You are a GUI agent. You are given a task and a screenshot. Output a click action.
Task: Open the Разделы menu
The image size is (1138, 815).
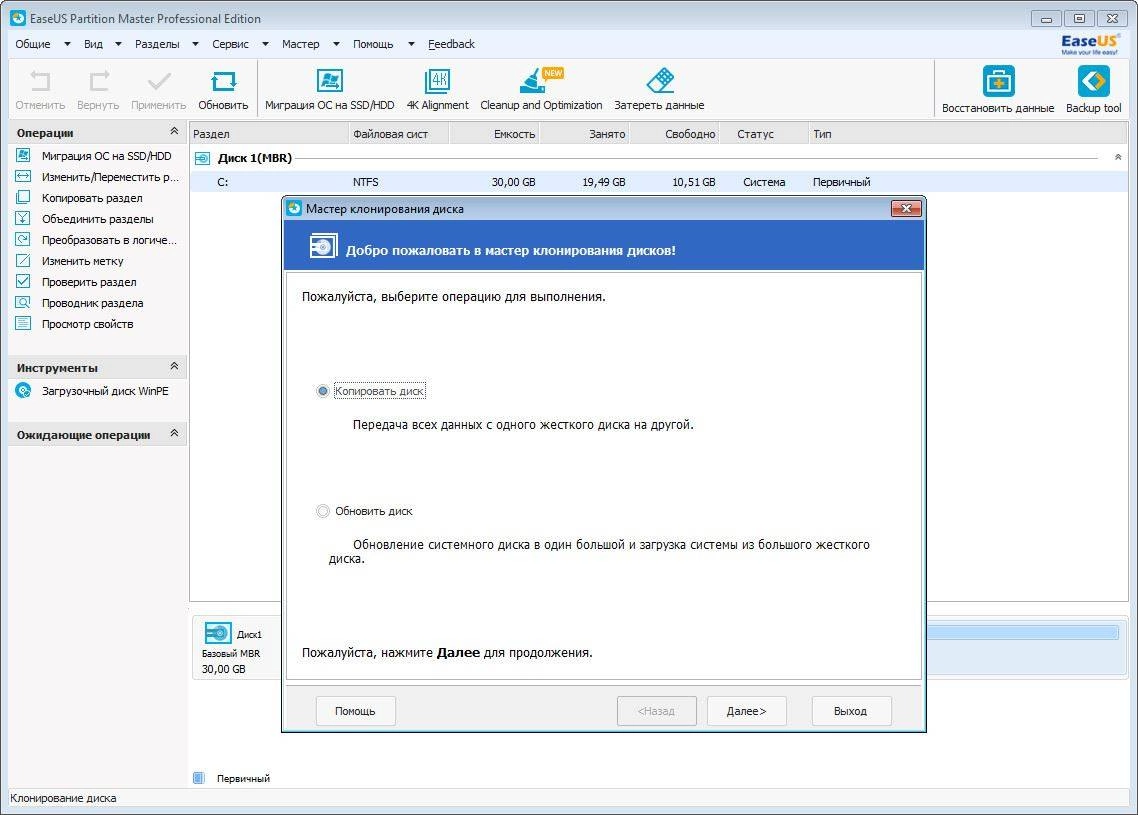point(157,44)
